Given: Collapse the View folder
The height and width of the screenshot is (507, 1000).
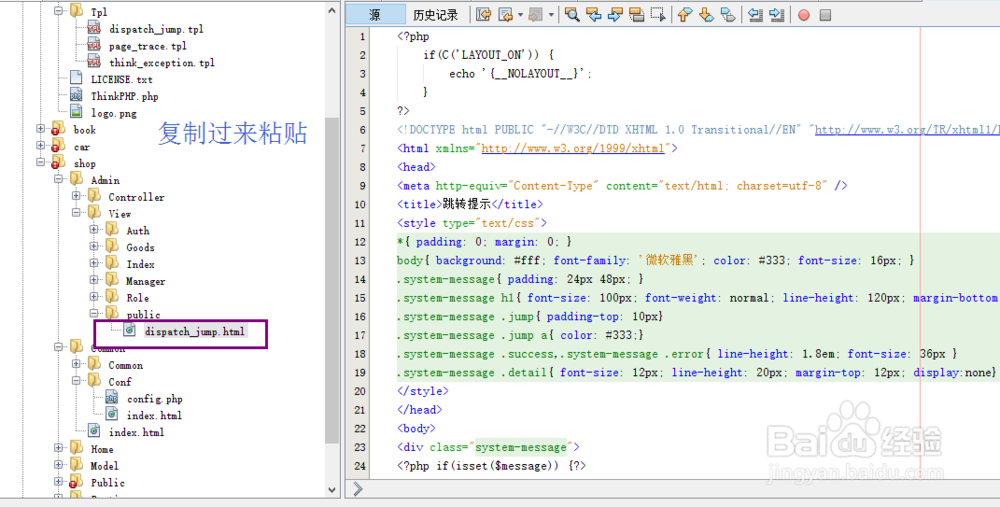Looking at the screenshot, I should pos(76,213).
